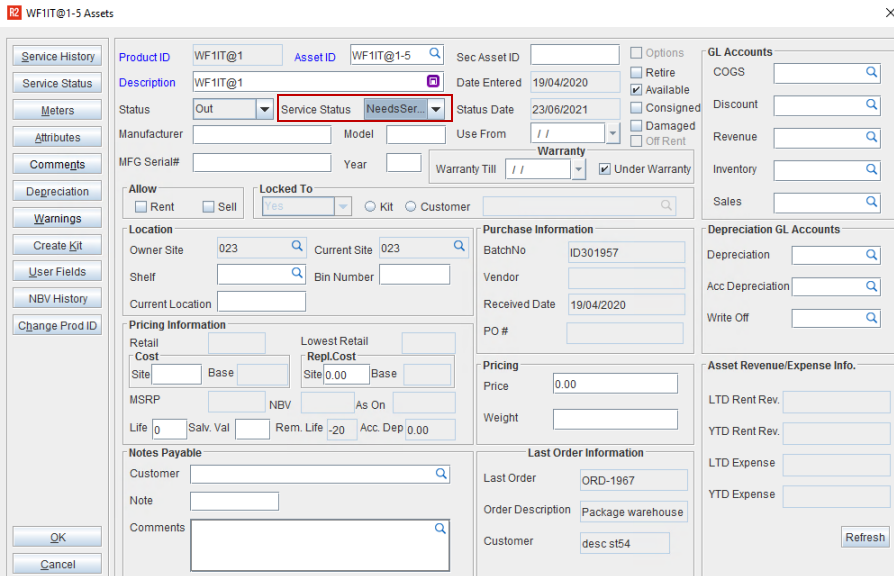The width and height of the screenshot is (894, 576).
Task: Open the Status dropdown showing Out
Action: [264, 109]
